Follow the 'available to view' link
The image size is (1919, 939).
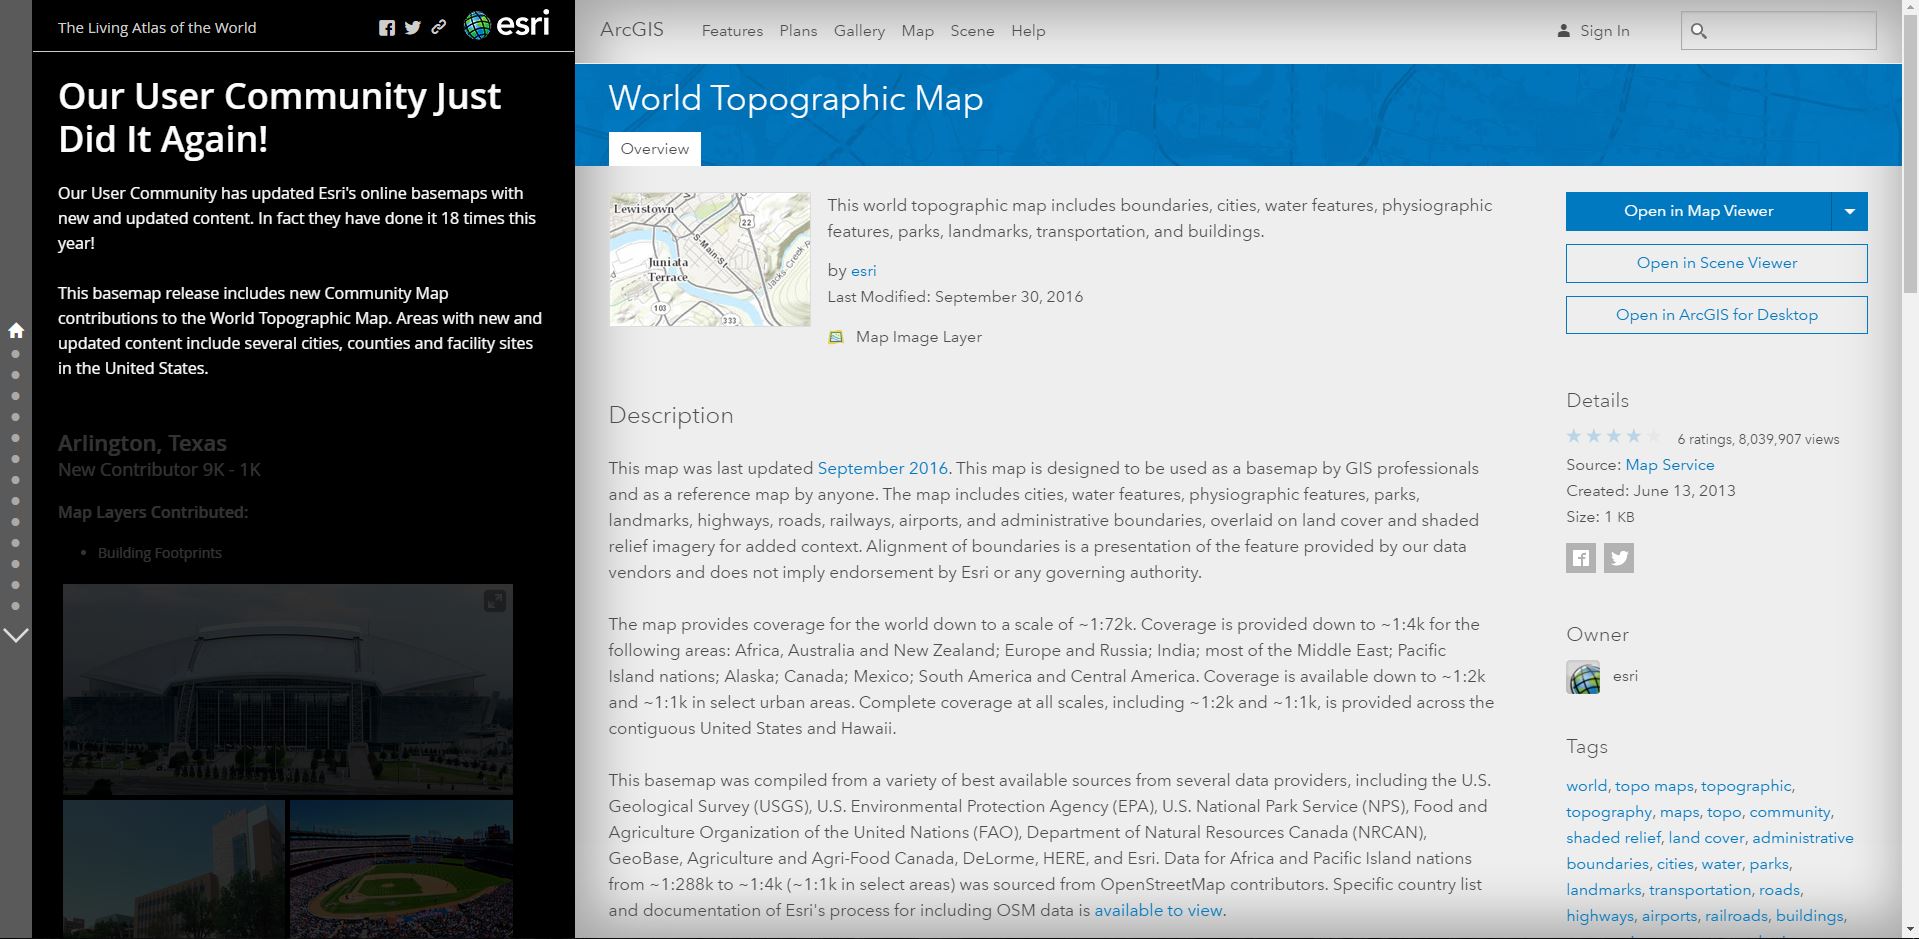(1158, 910)
